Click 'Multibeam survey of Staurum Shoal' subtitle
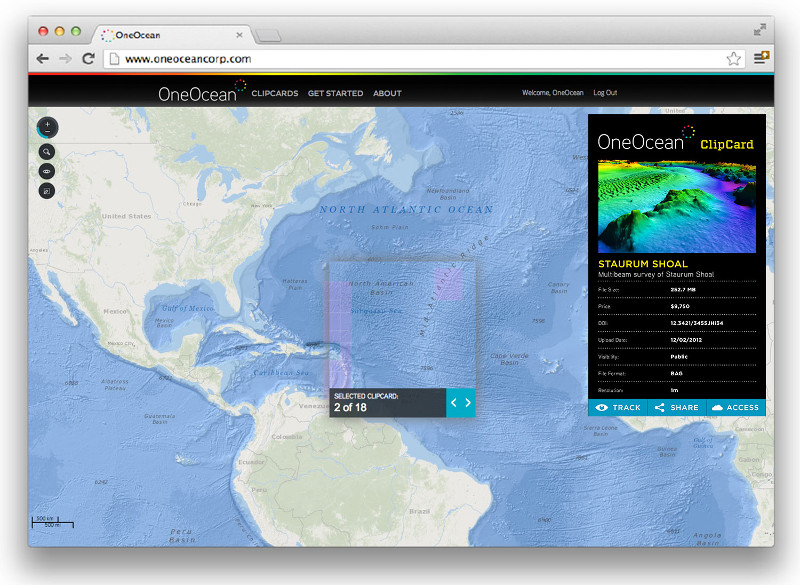The width and height of the screenshot is (800, 585). coord(656,274)
